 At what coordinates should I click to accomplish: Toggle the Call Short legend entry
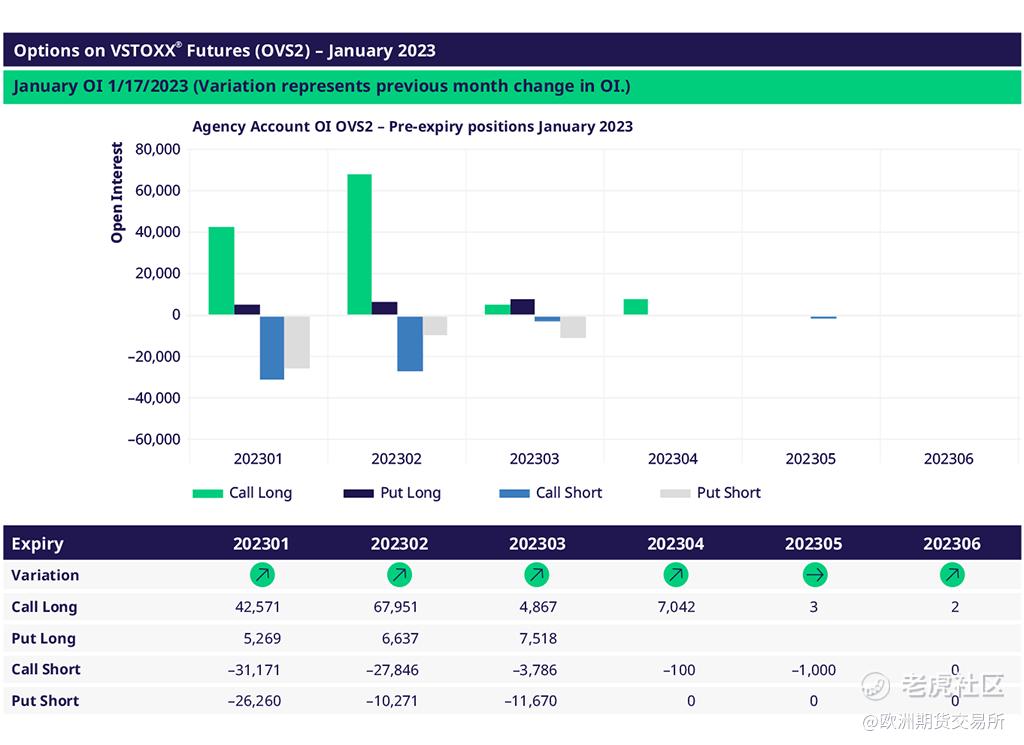click(550, 493)
